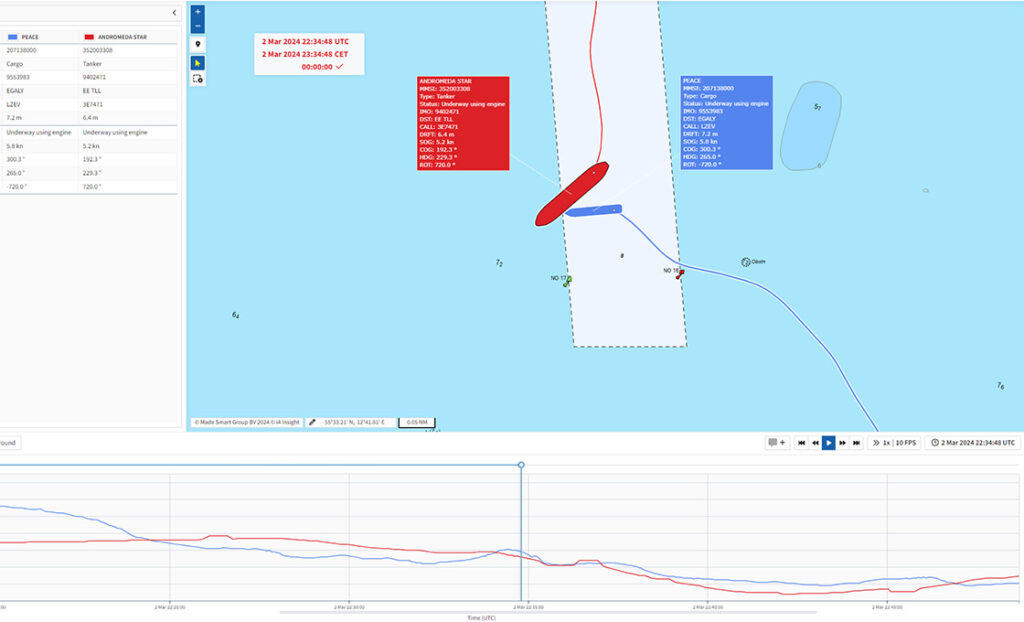Click the IMO value 9553983
The width and height of the screenshot is (1024, 622).
coord(18,77)
